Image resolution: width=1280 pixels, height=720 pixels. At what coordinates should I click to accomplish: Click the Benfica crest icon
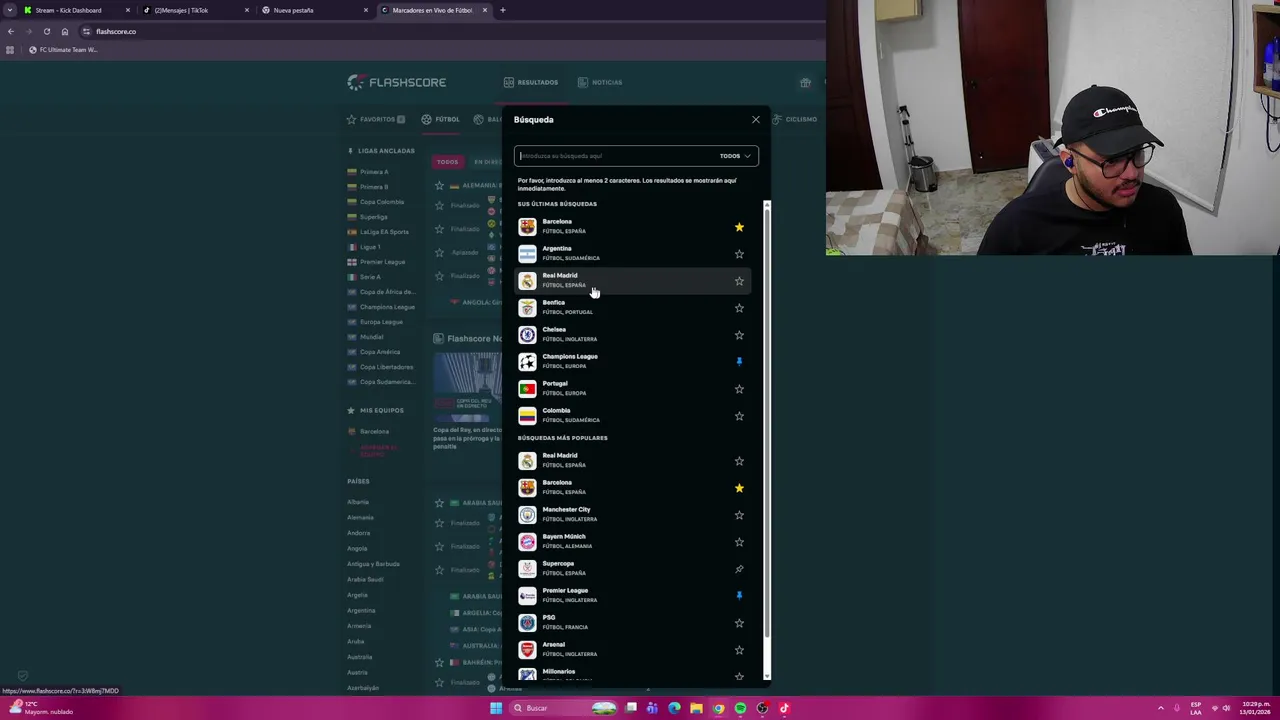coord(527,308)
